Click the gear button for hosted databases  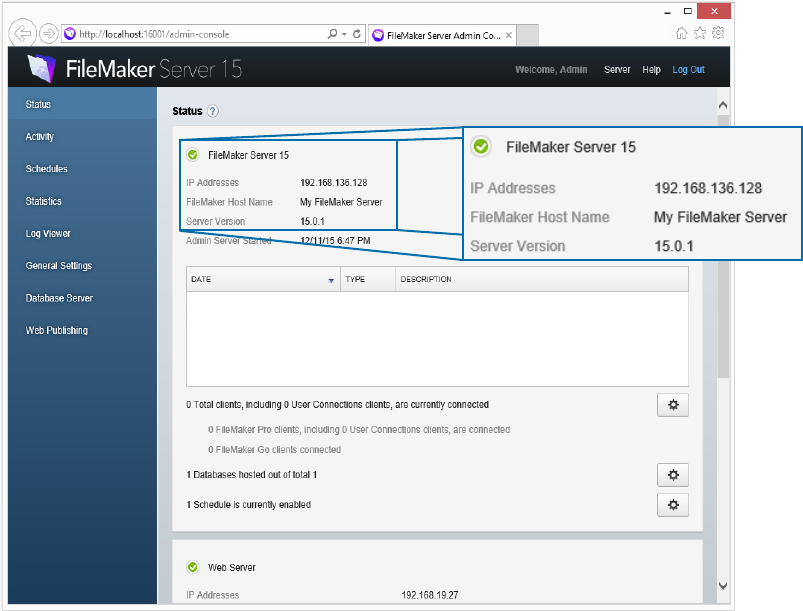click(673, 475)
